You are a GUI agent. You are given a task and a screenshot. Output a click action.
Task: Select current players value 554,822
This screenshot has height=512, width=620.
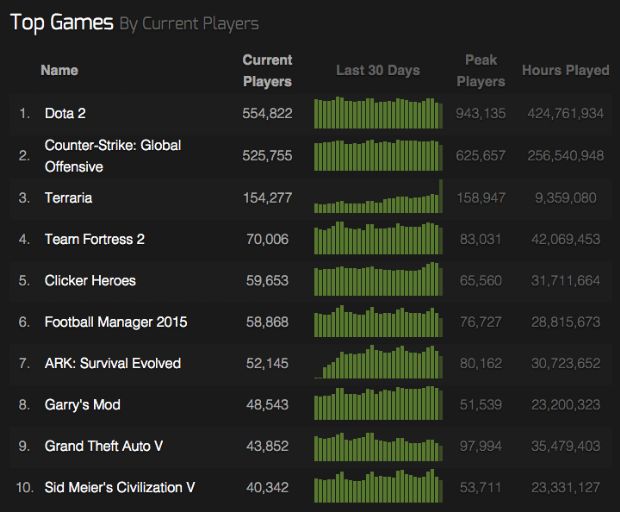[267, 113]
